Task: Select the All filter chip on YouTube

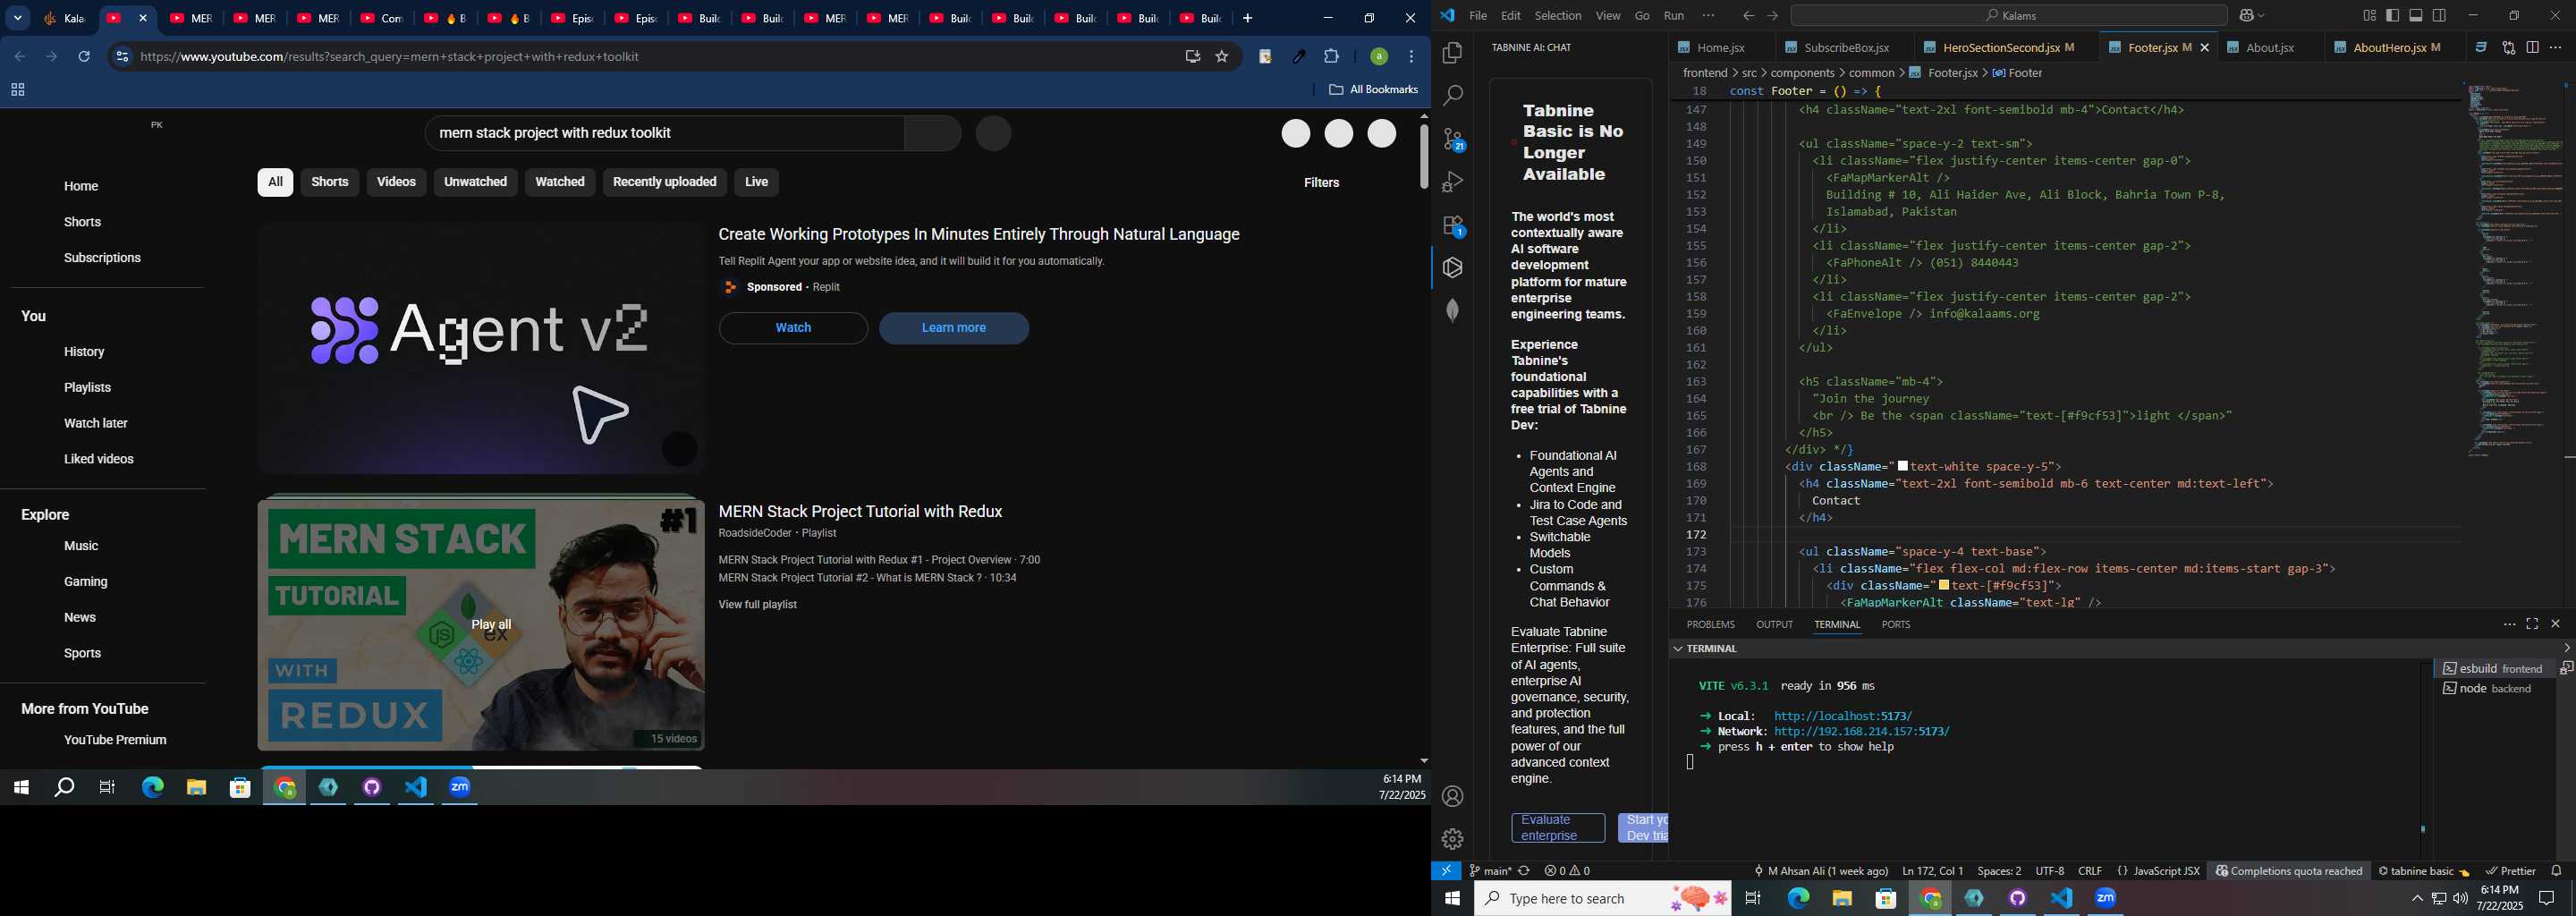Action: tap(275, 182)
